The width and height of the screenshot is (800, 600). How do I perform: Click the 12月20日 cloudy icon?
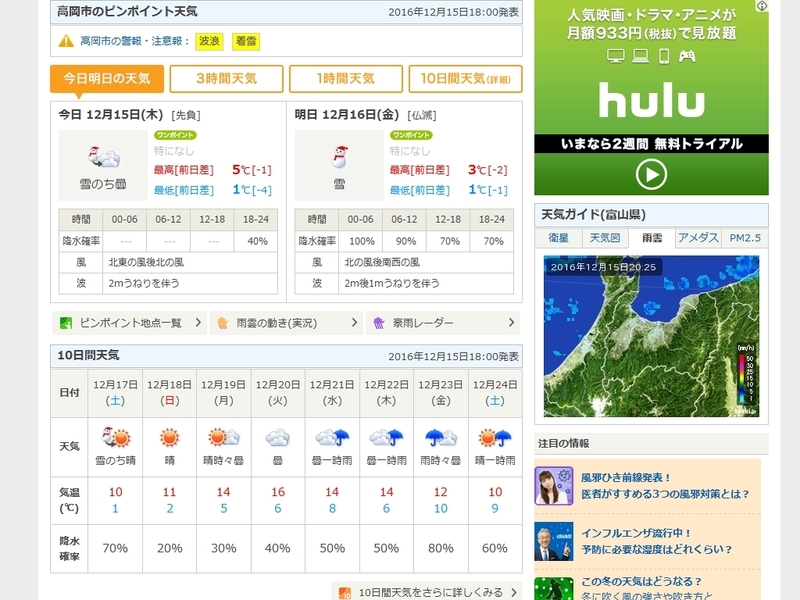click(278, 438)
